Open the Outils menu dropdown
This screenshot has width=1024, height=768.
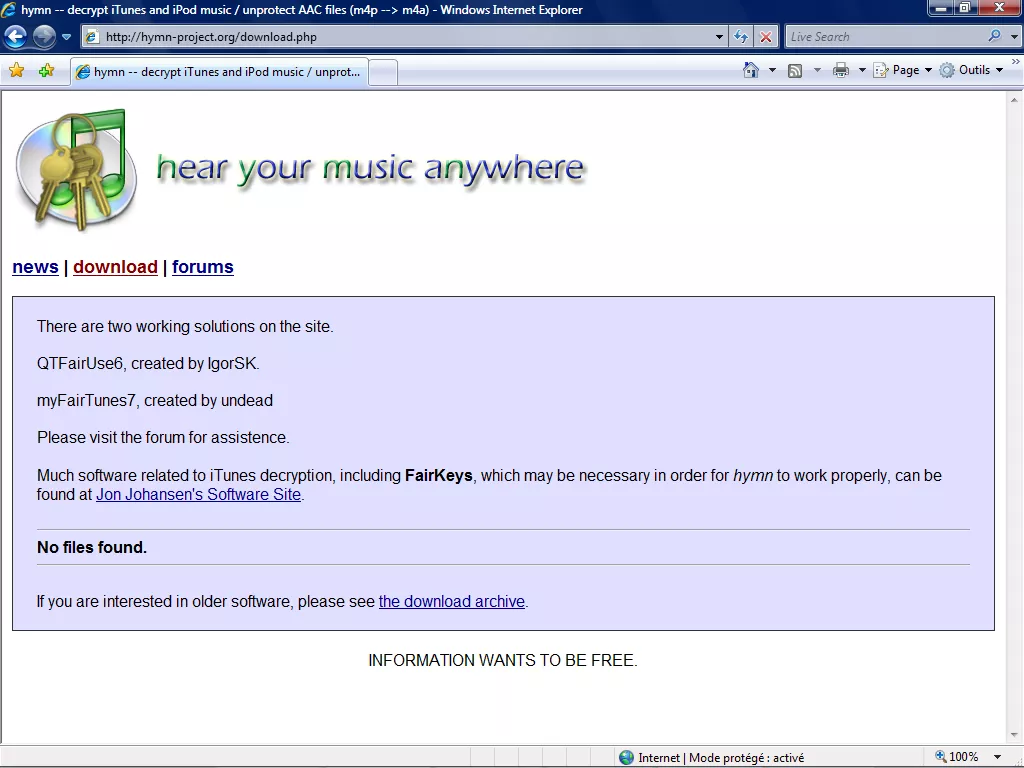tap(972, 70)
